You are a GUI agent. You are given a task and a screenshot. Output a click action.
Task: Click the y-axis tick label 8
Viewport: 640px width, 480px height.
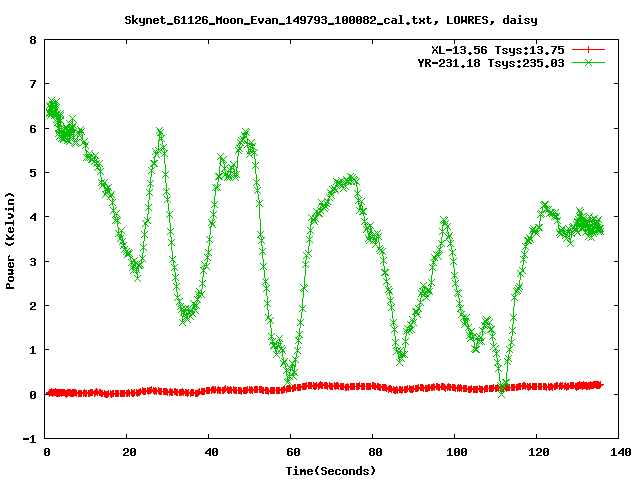click(33, 41)
